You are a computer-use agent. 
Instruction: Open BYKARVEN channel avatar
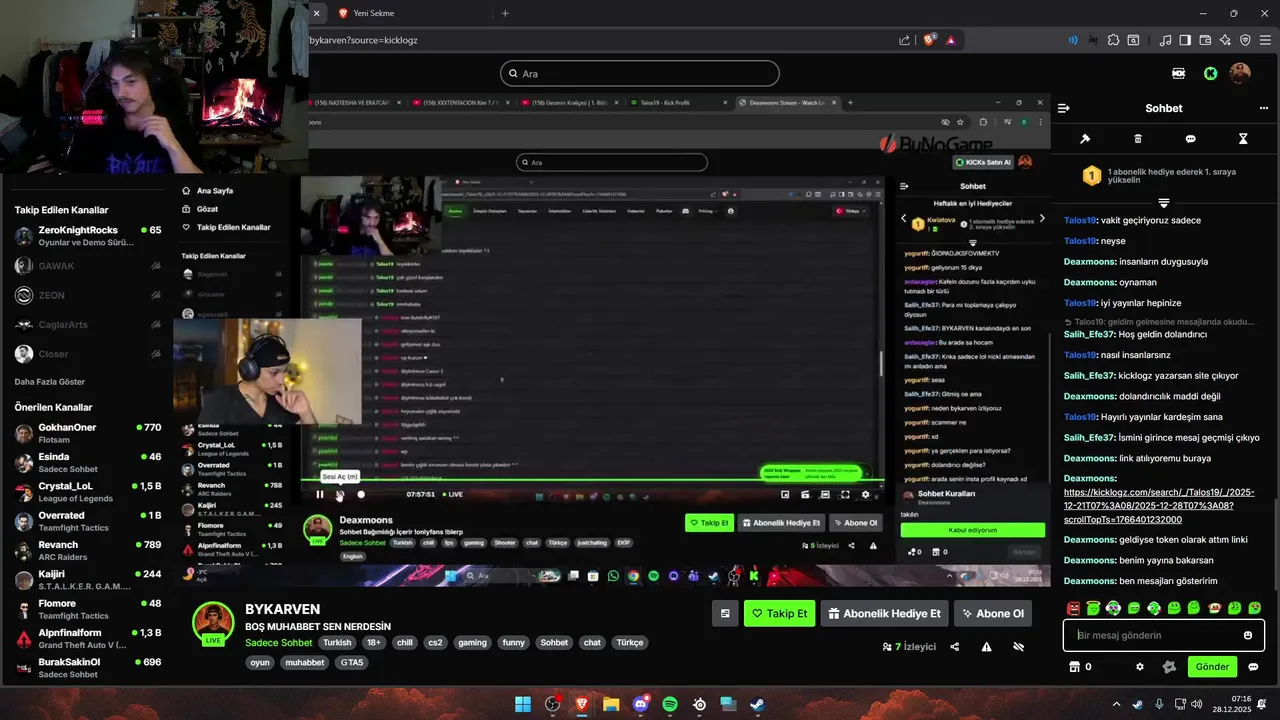213,622
